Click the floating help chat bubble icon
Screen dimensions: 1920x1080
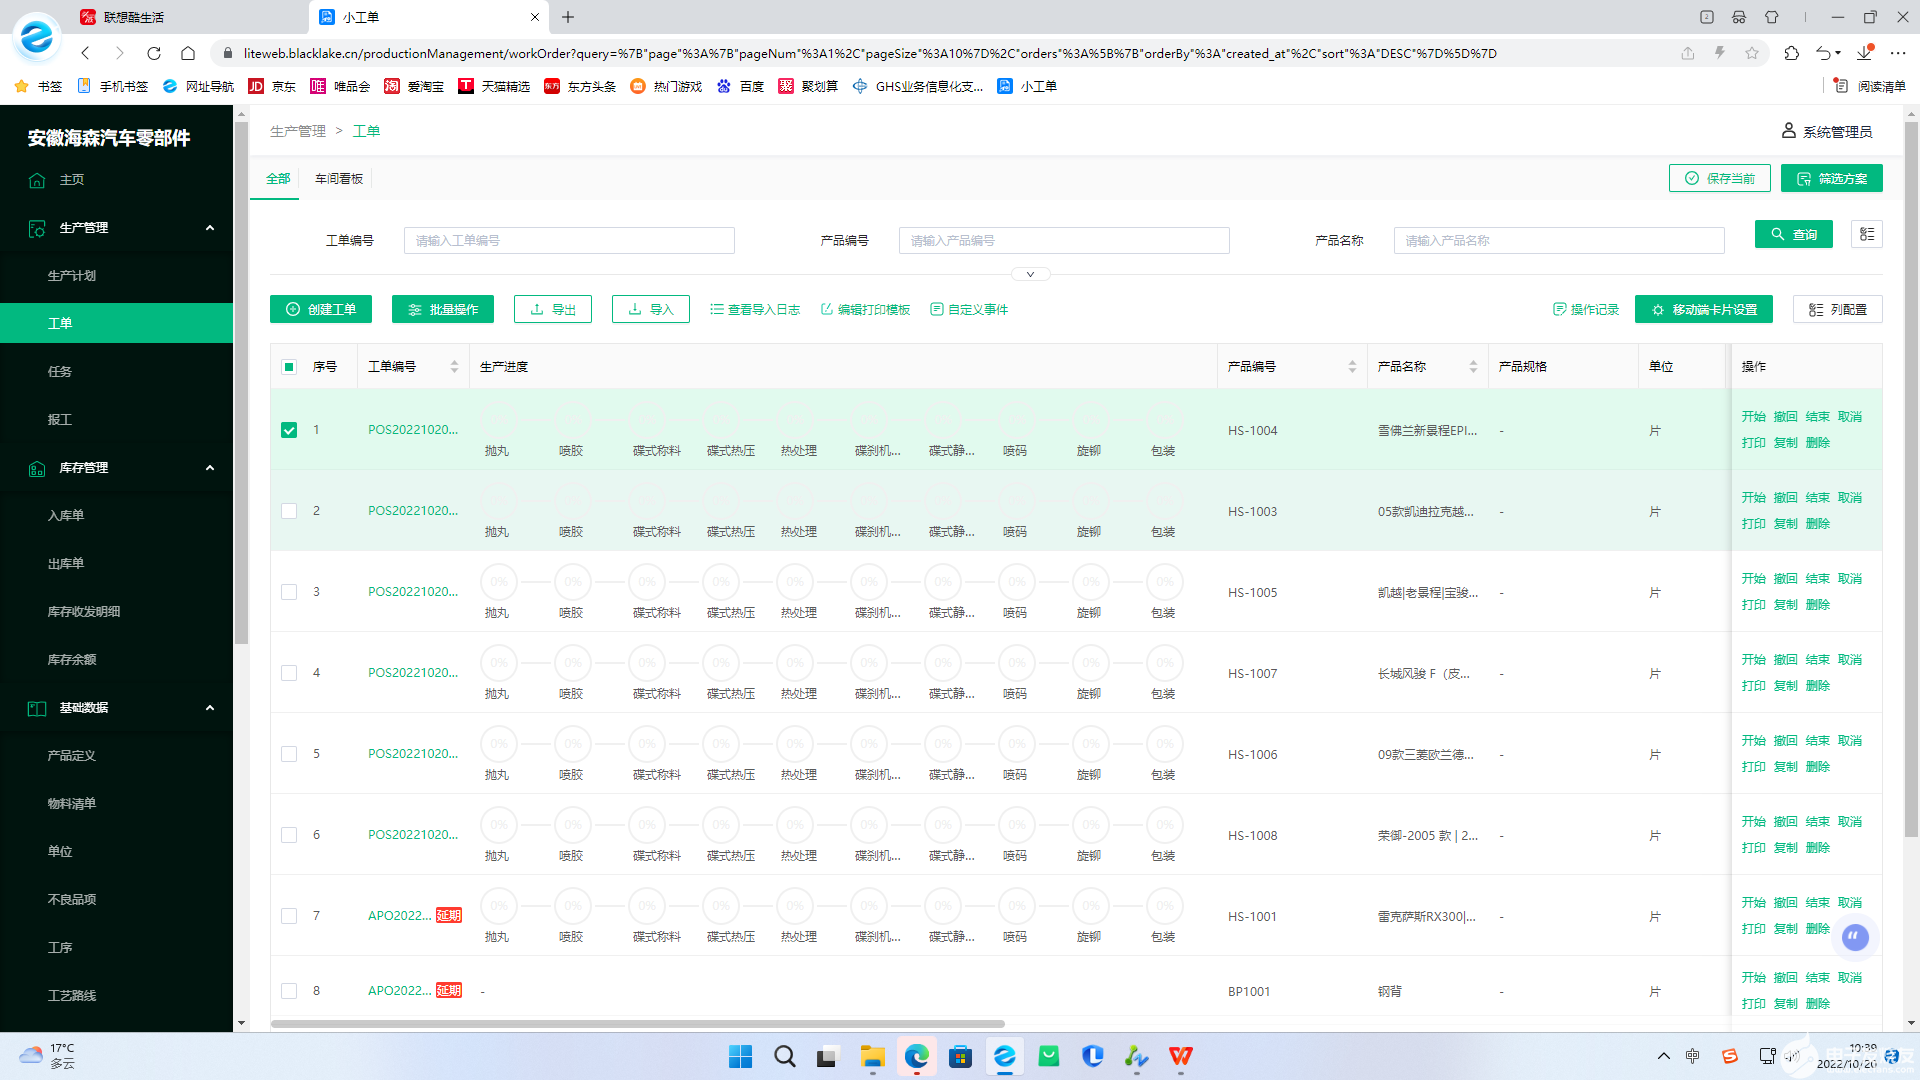(1855, 937)
